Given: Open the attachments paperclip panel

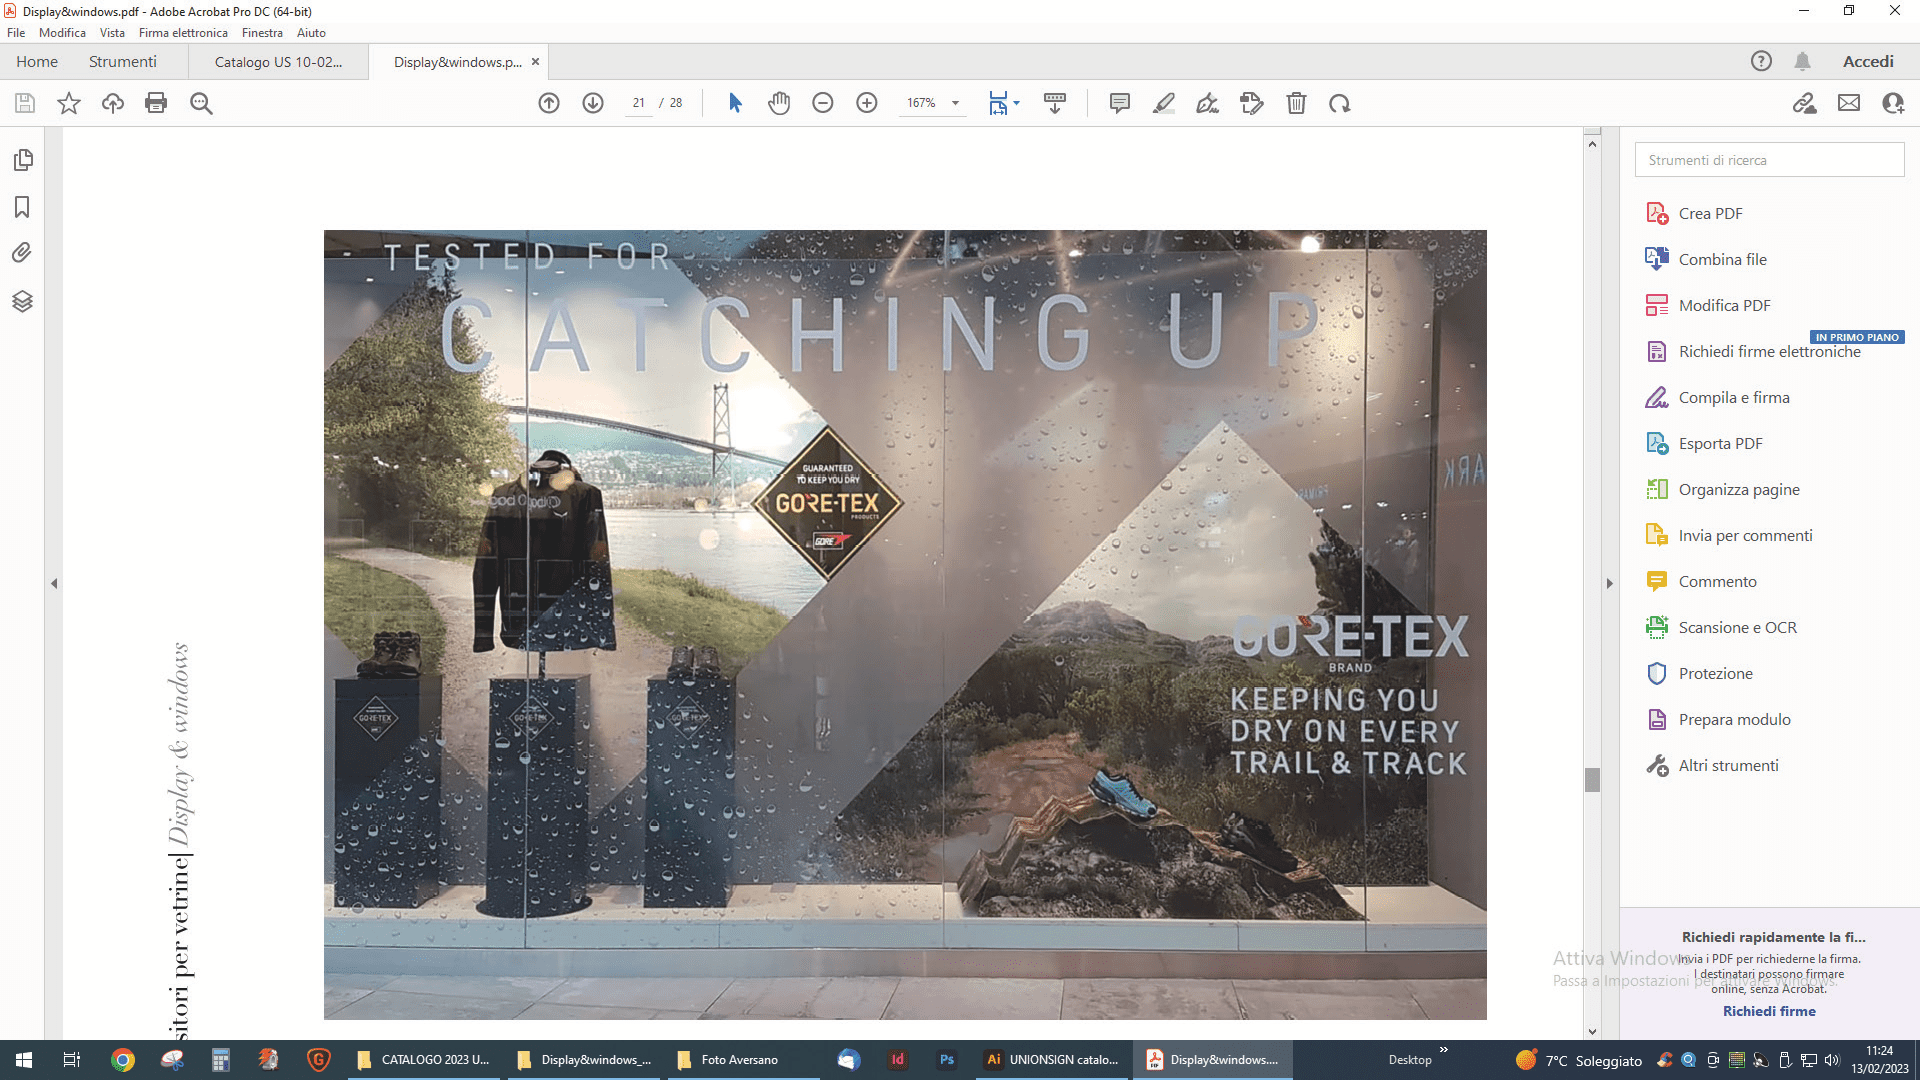Looking at the screenshot, I should pos(22,253).
